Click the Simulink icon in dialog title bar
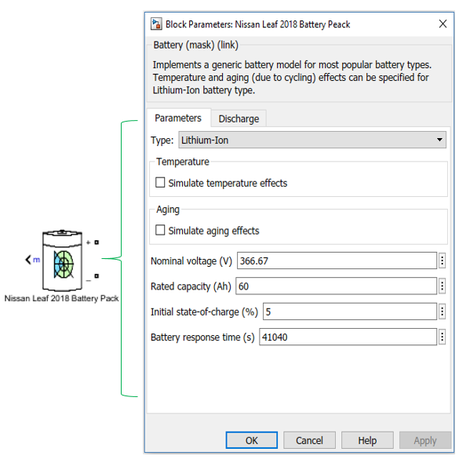This screenshot has height=463, width=470. [x=156, y=24]
